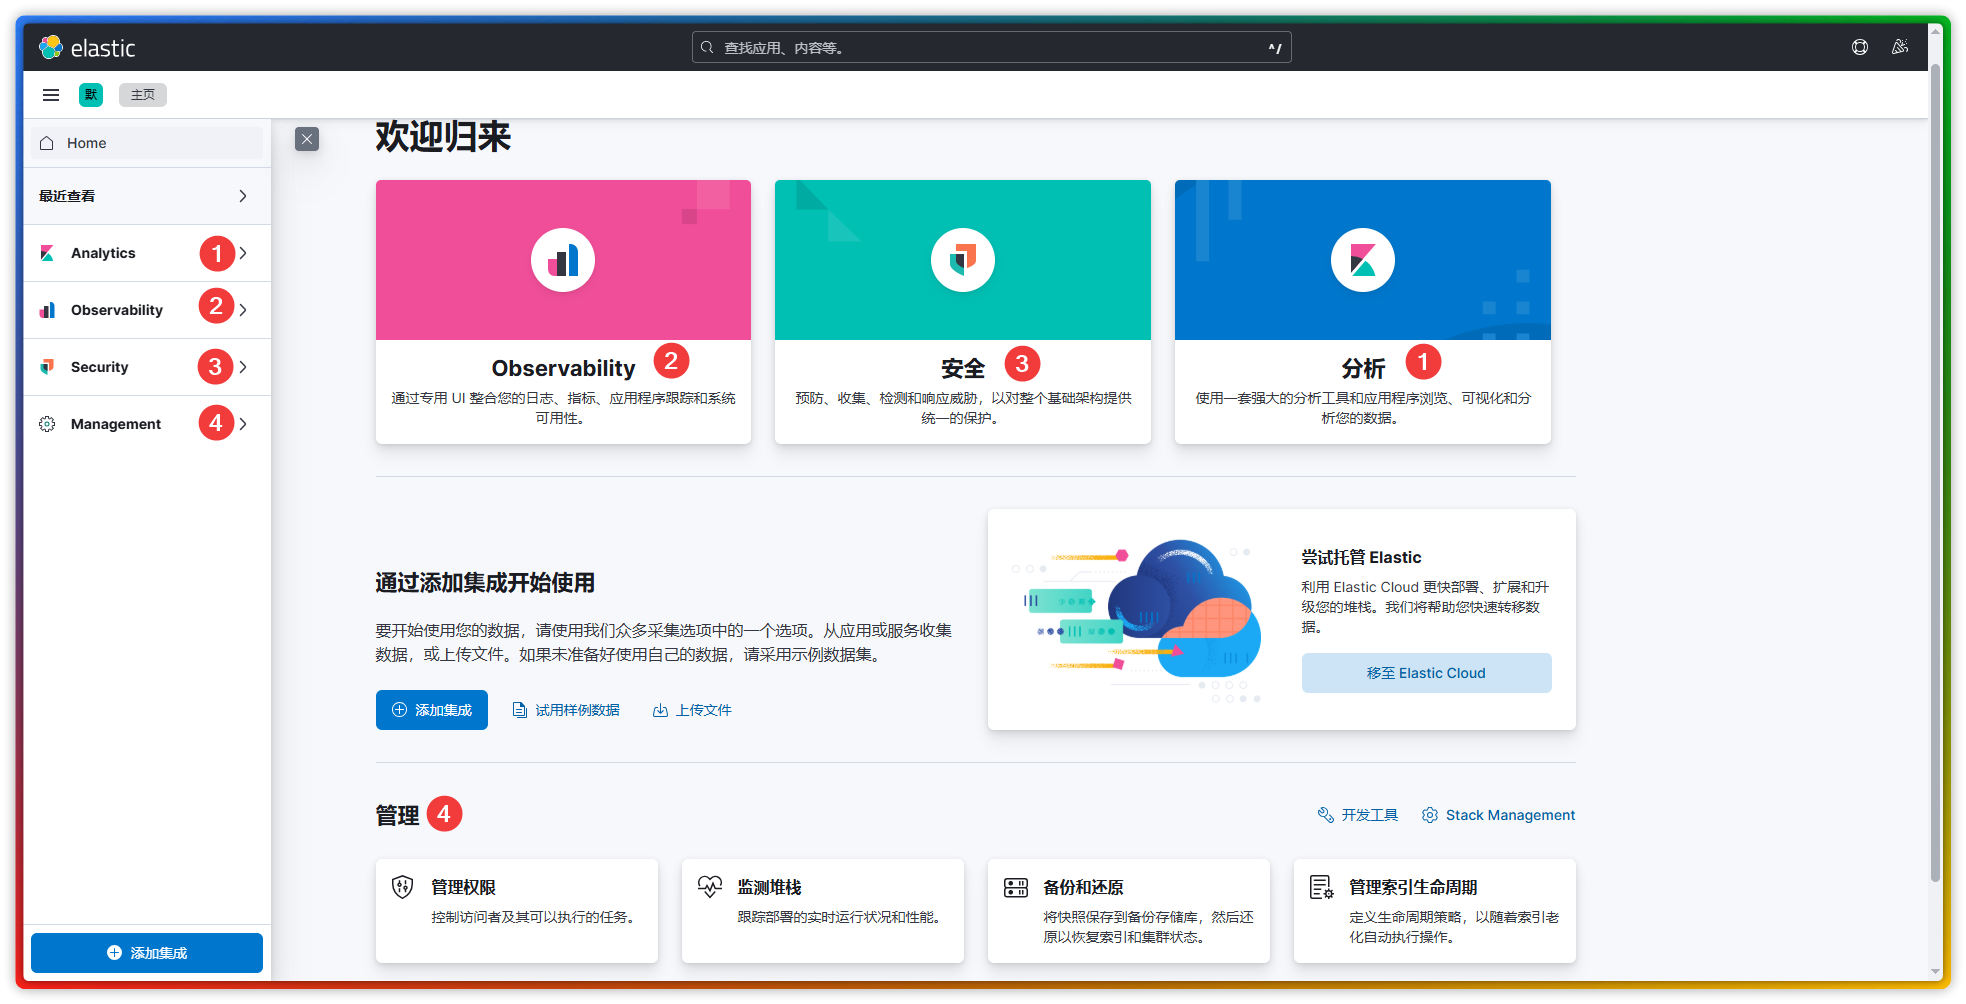Click the 主页 breadcrumb
Screen dimensions: 1966x1004
click(143, 95)
